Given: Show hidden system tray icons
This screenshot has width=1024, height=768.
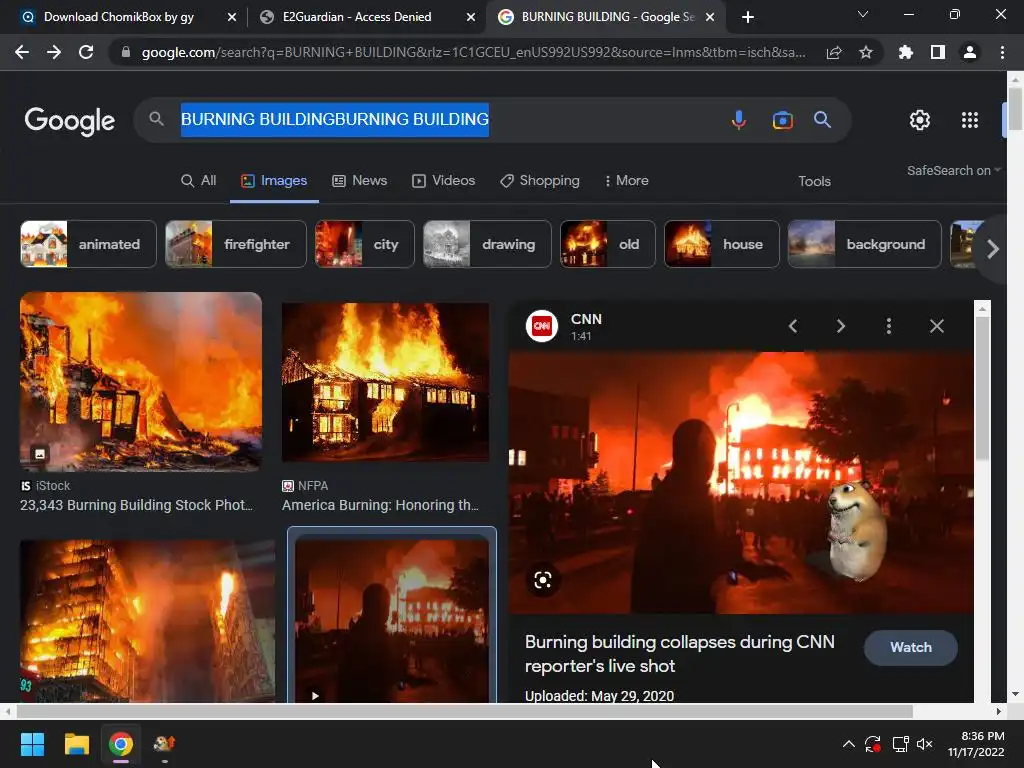Looking at the screenshot, I should pyautogui.click(x=848, y=744).
